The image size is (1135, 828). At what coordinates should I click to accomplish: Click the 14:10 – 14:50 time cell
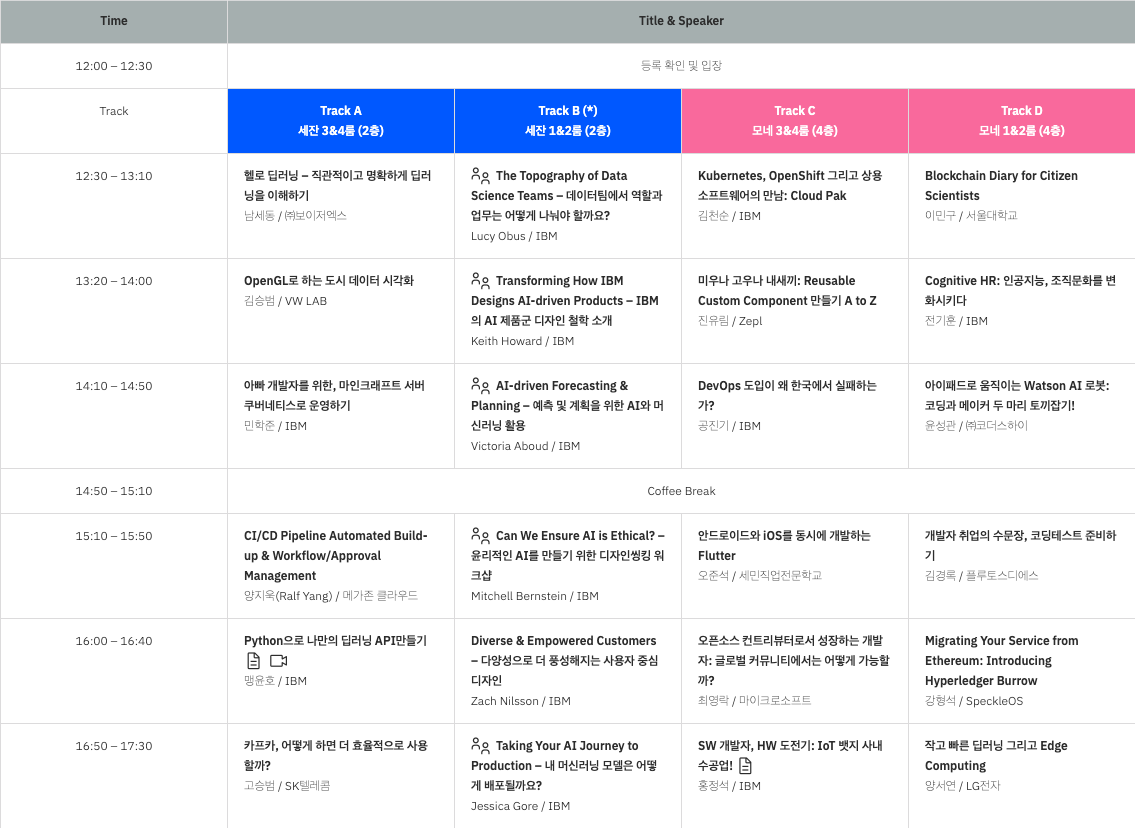click(x=114, y=415)
